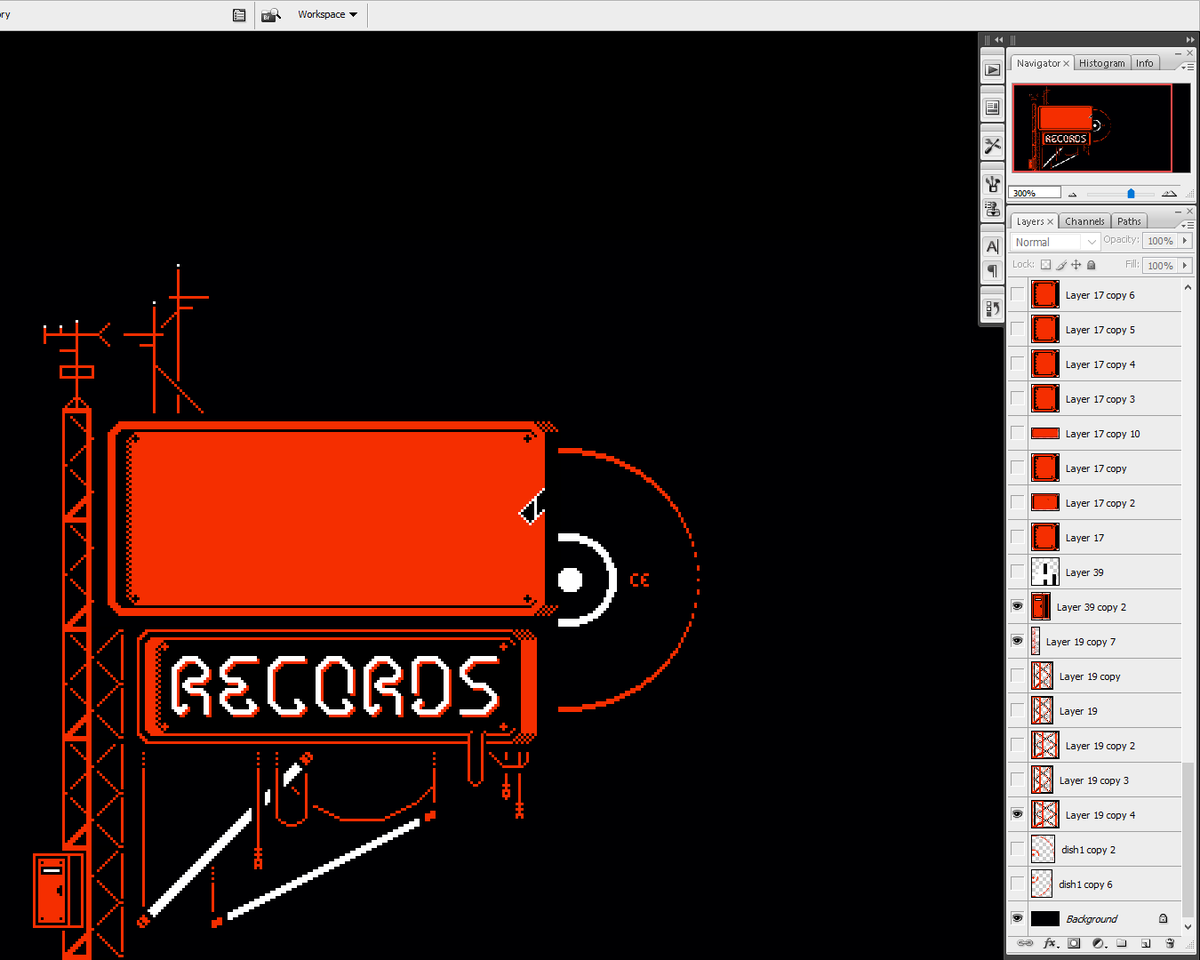Select Layer 17 copy 5
Image resolution: width=1200 pixels, height=960 pixels.
(1095, 329)
